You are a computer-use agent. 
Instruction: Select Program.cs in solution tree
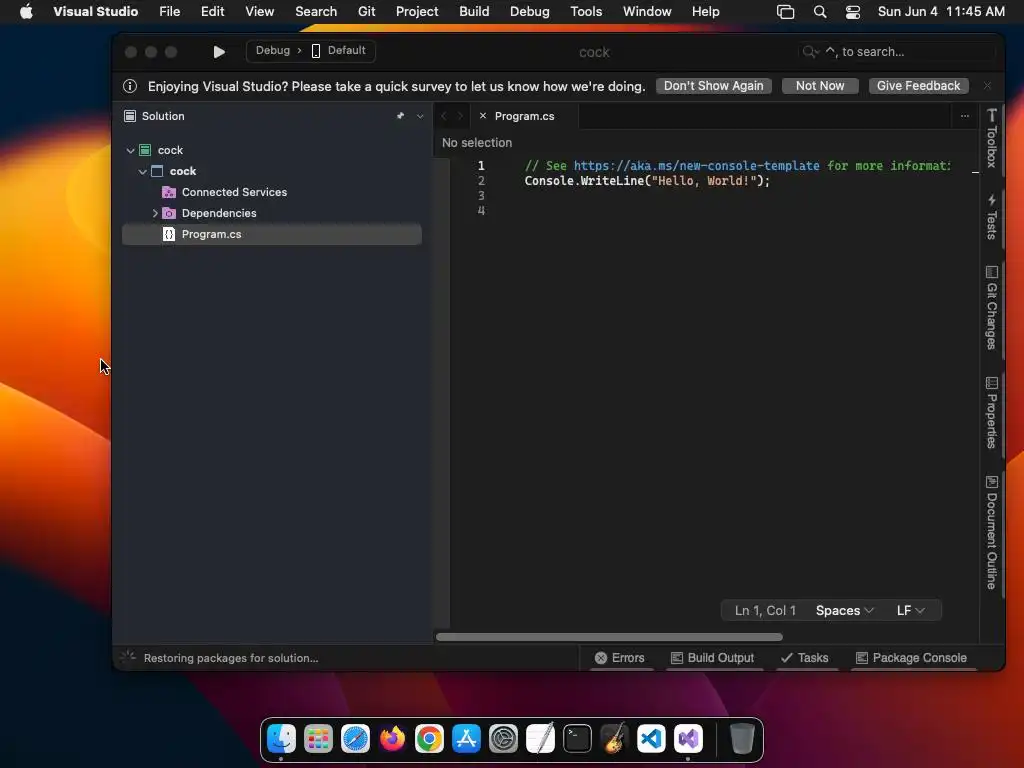point(272,234)
